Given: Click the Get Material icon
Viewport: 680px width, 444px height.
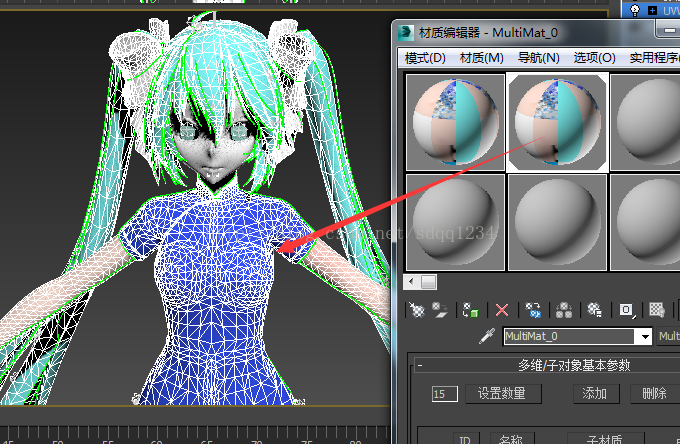Looking at the screenshot, I should coord(417,310).
